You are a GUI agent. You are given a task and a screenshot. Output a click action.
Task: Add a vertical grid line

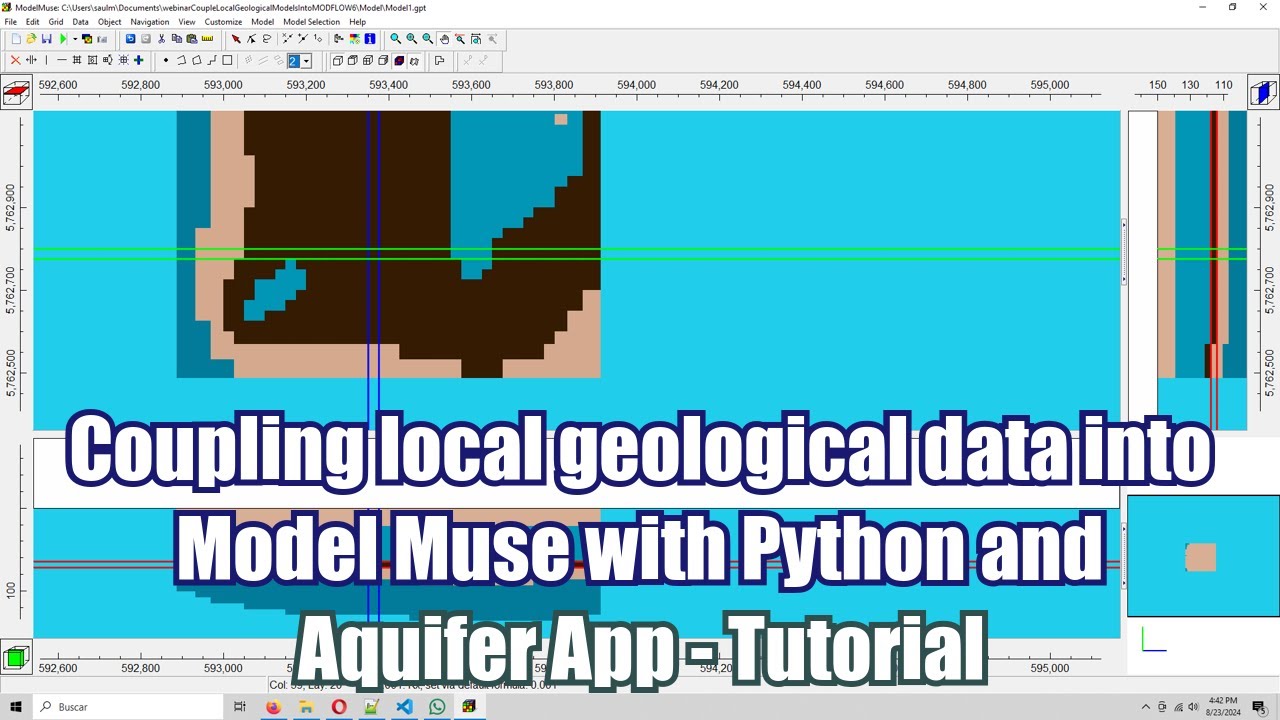pyautogui.click(x=46, y=60)
